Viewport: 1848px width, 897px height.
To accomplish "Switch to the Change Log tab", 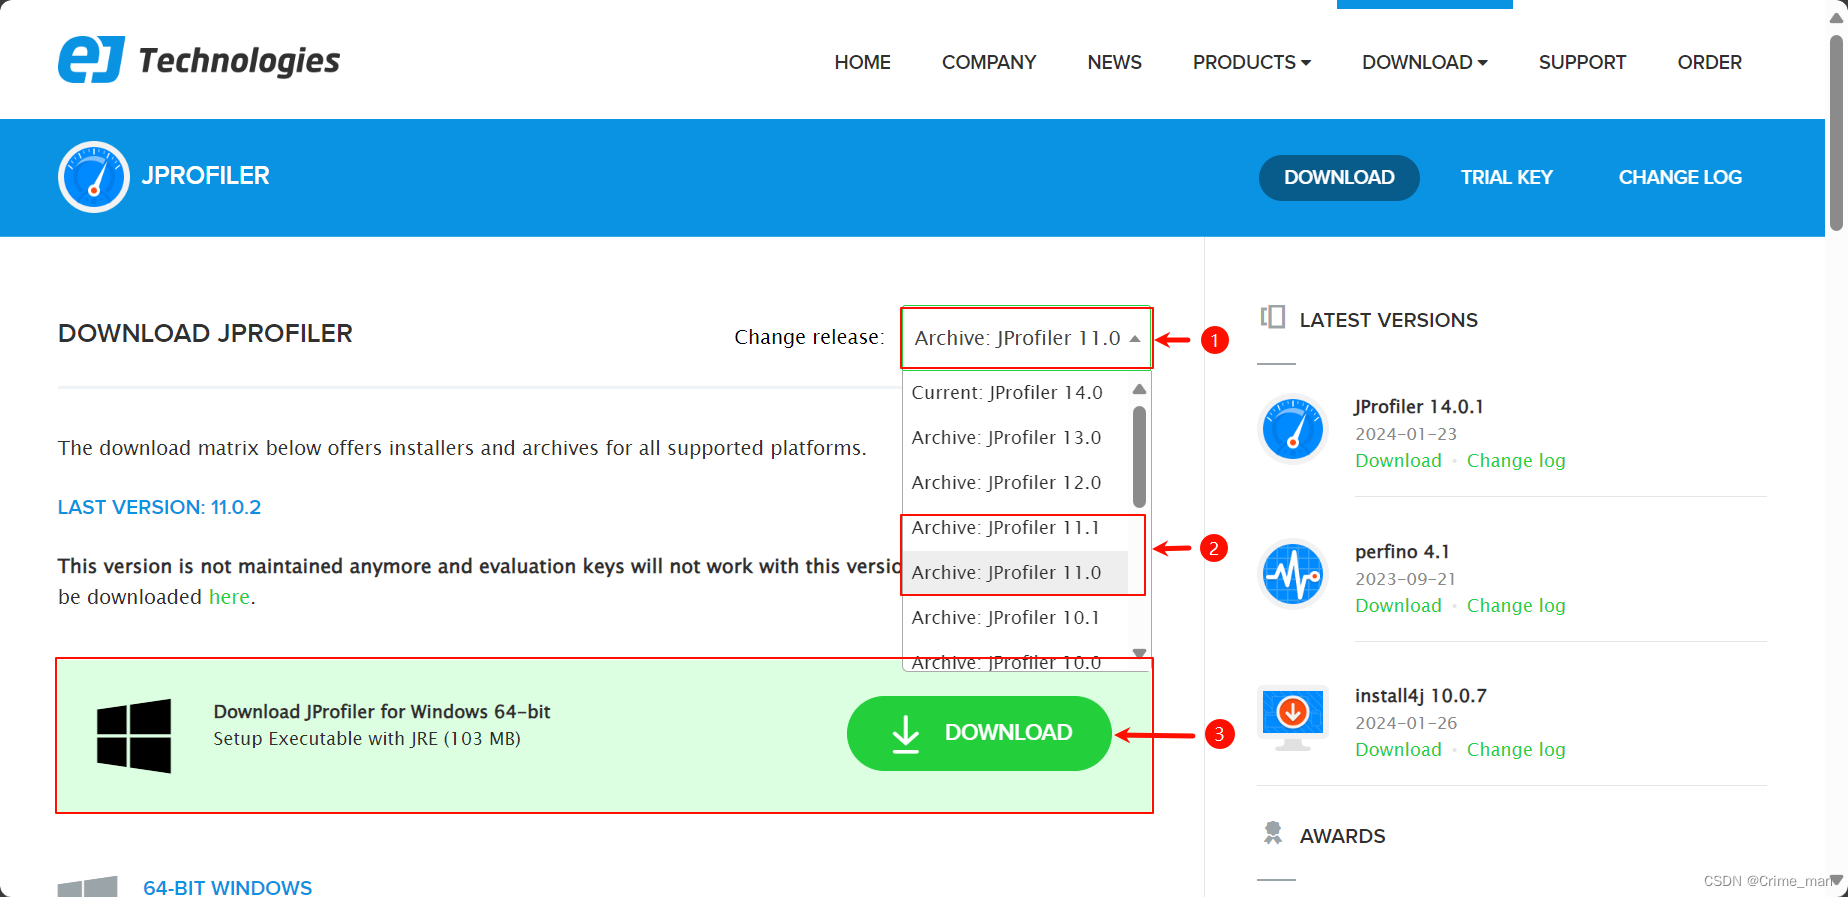I will pos(1680,178).
